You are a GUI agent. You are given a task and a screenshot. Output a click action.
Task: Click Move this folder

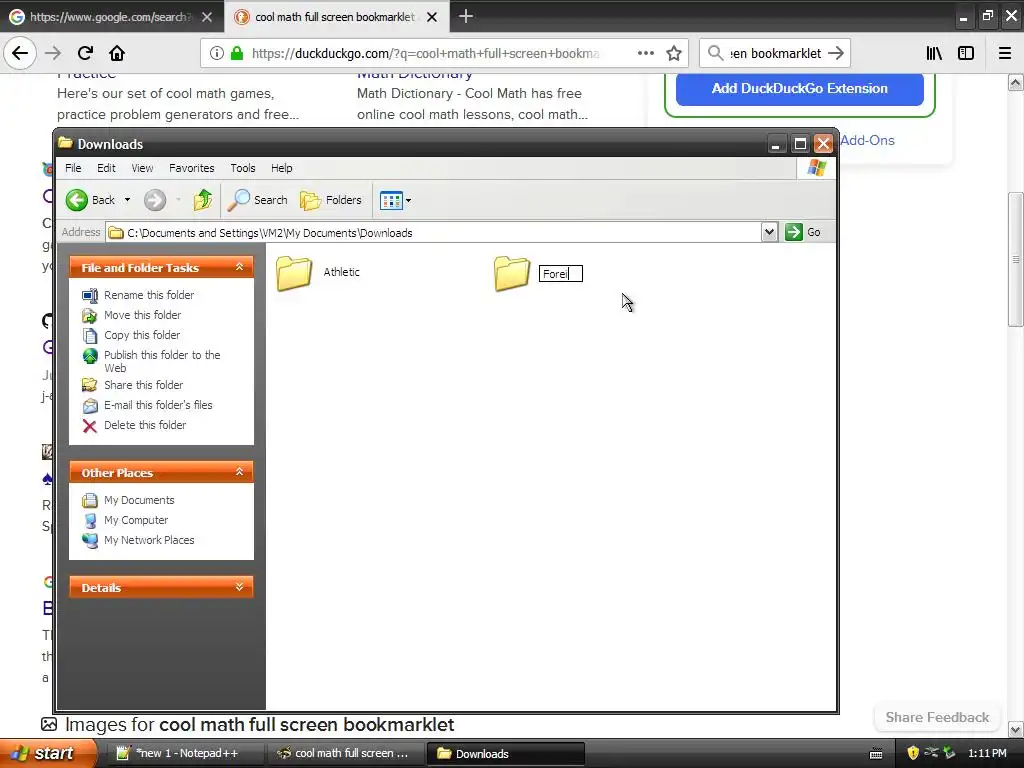[x=142, y=315]
